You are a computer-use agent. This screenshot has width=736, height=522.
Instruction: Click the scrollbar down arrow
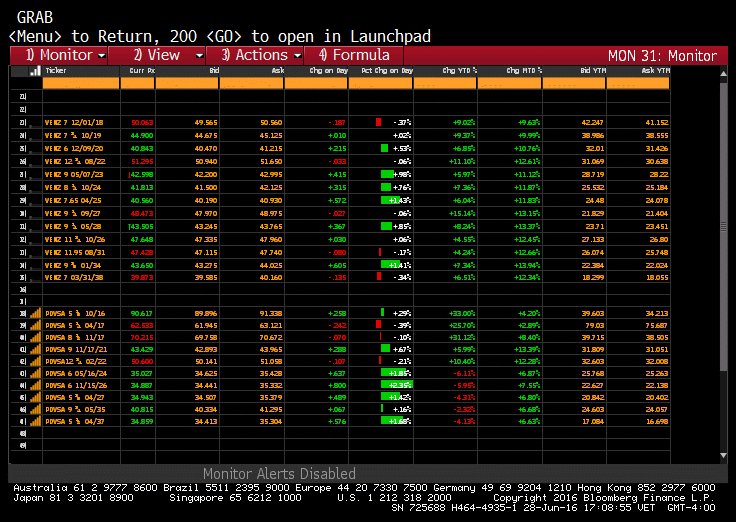pyautogui.click(x=723, y=455)
